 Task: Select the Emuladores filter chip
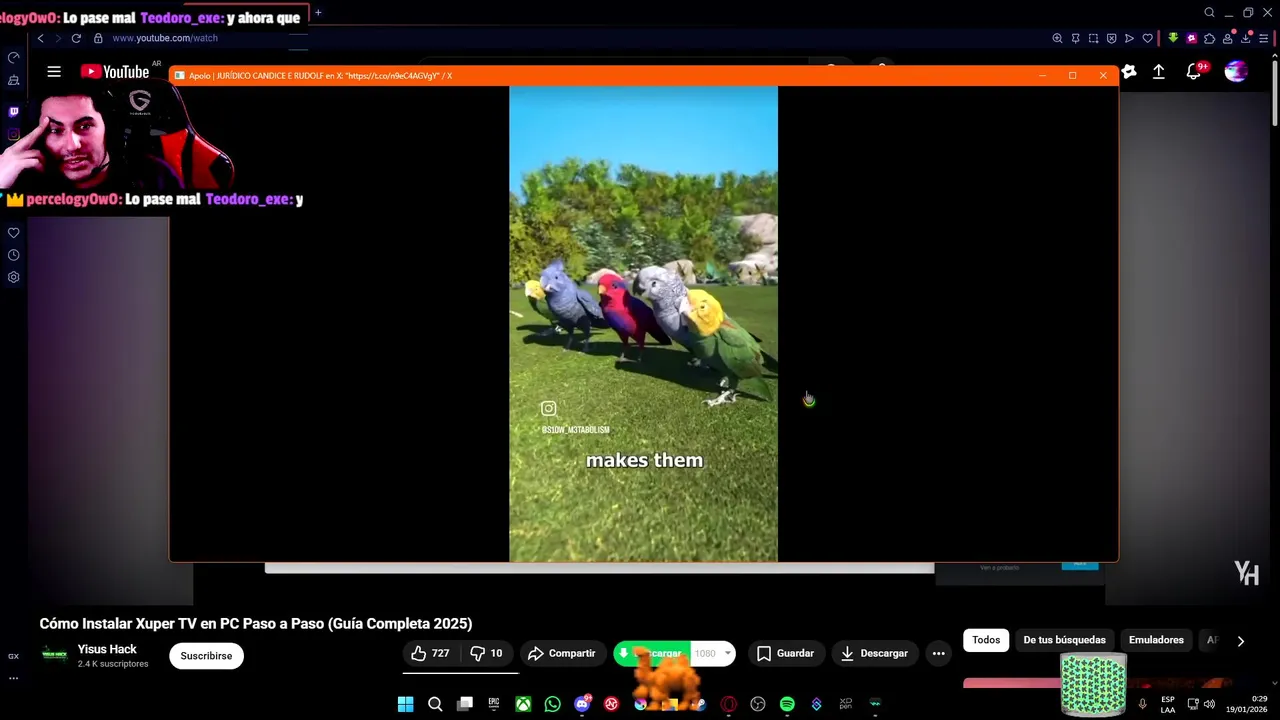click(1156, 640)
